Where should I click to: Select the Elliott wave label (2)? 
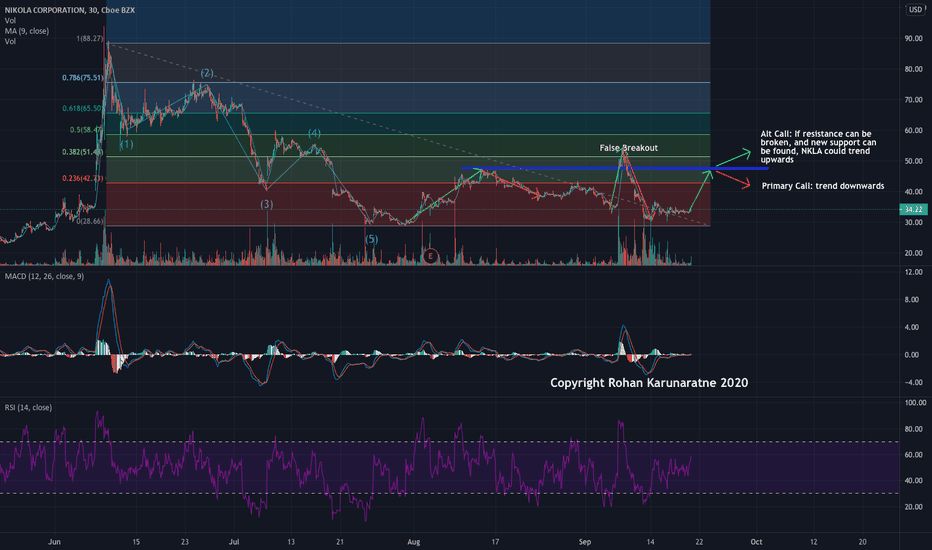206,73
